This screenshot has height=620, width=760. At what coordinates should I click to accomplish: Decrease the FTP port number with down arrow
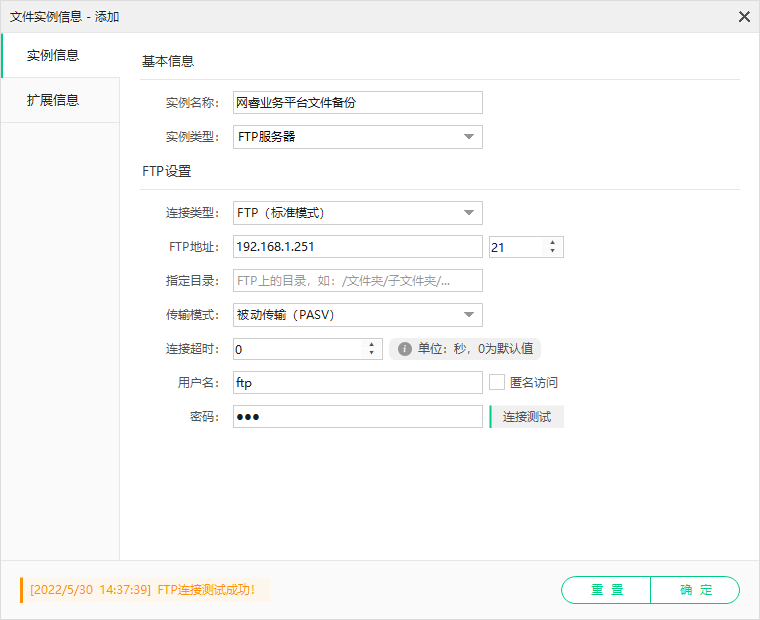point(553,251)
